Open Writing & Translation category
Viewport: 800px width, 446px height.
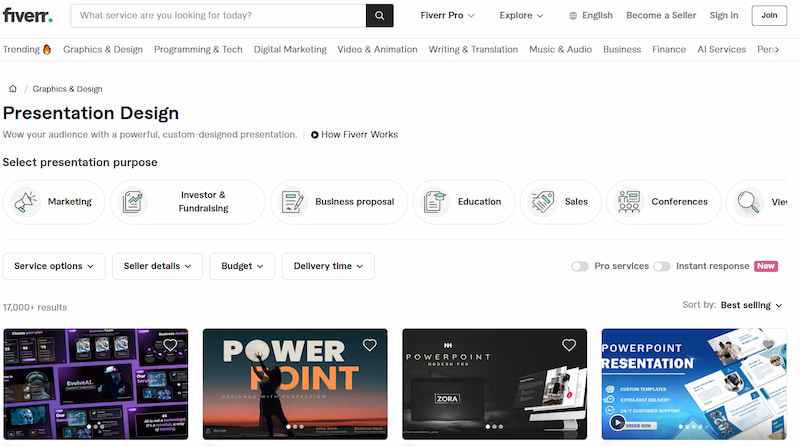[473, 49]
